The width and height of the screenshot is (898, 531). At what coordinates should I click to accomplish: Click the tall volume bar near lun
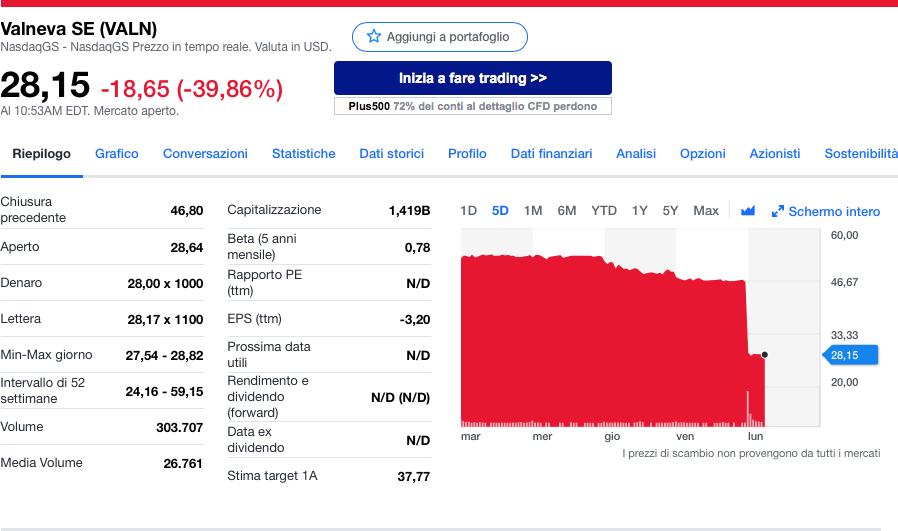[747, 408]
